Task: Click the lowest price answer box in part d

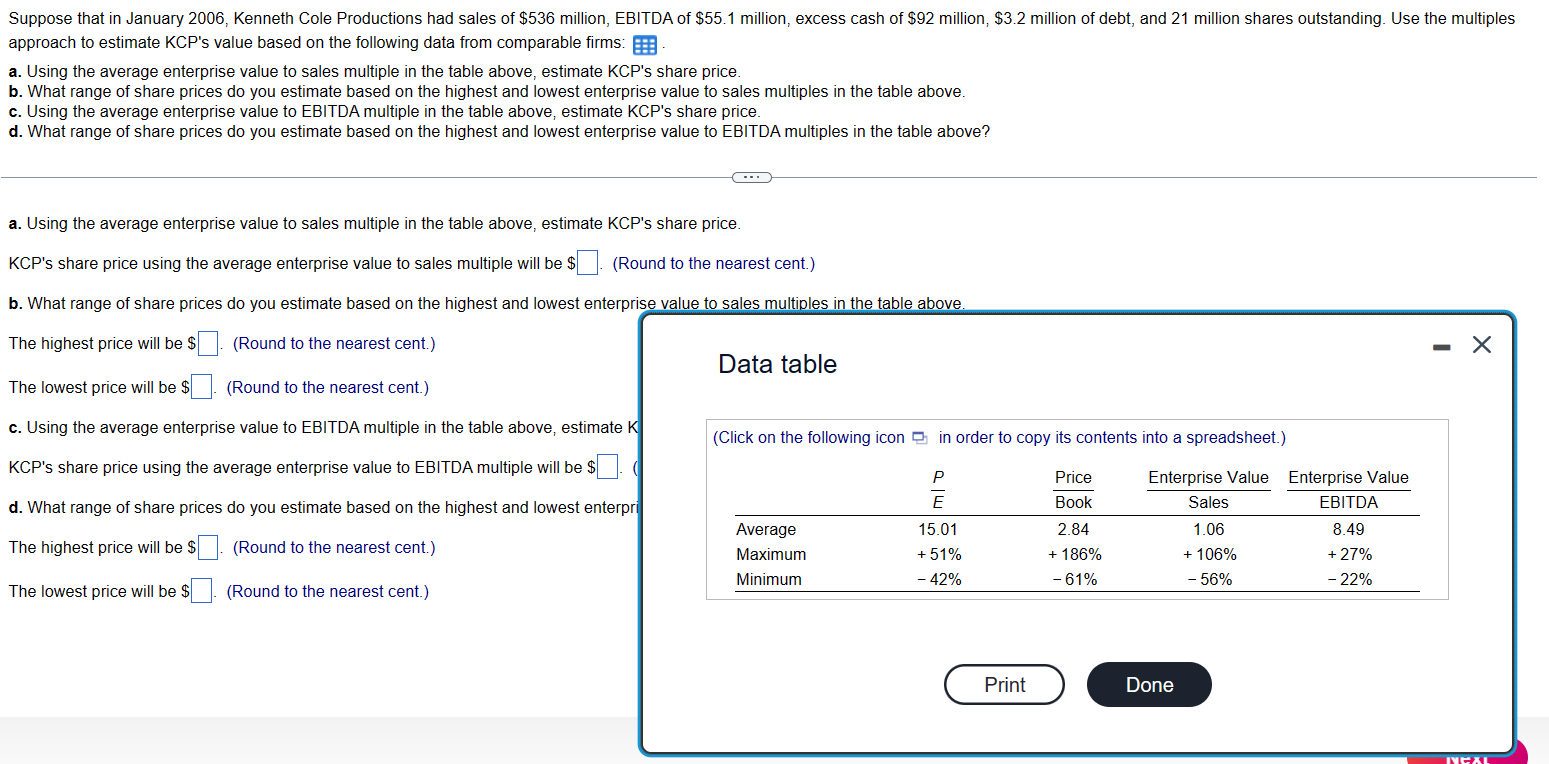Action: tap(200, 590)
